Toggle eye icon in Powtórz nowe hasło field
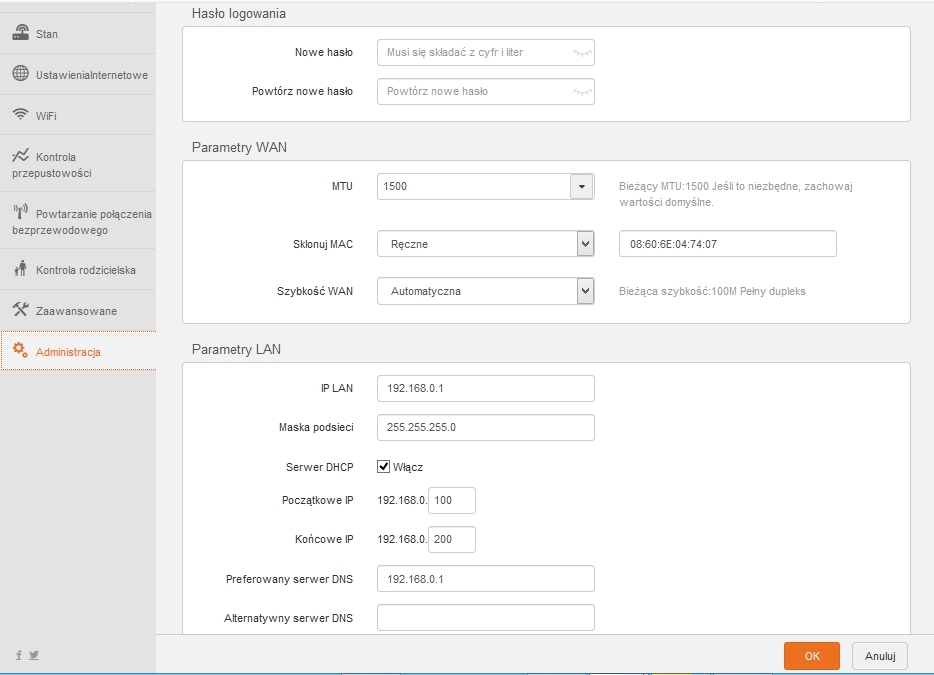The width and height of the screenshot is (934, 675). pyautogui.click(x=582, y=92)
